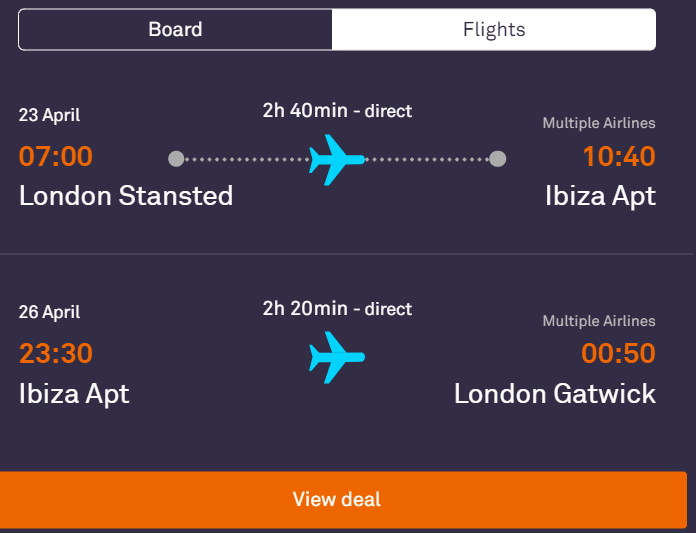Click the 26 April date label

[x=49, y=312]
